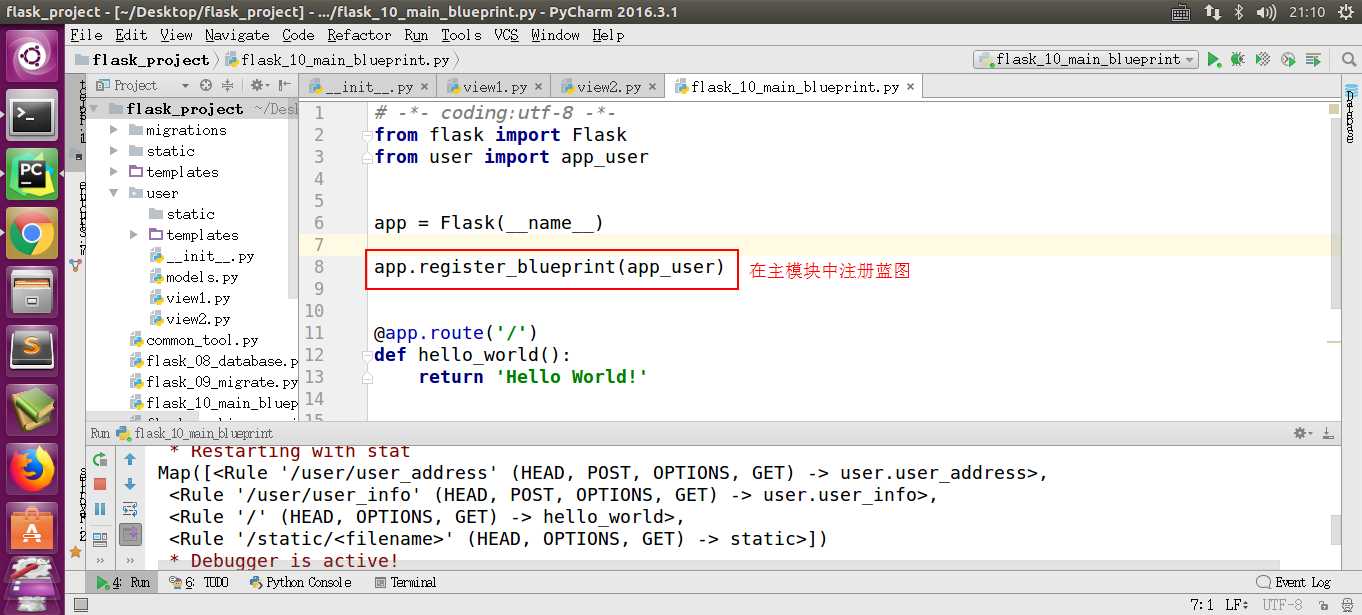Open the VCS menu
This screenshot has width=1362, height=615.
pos(506,35)
